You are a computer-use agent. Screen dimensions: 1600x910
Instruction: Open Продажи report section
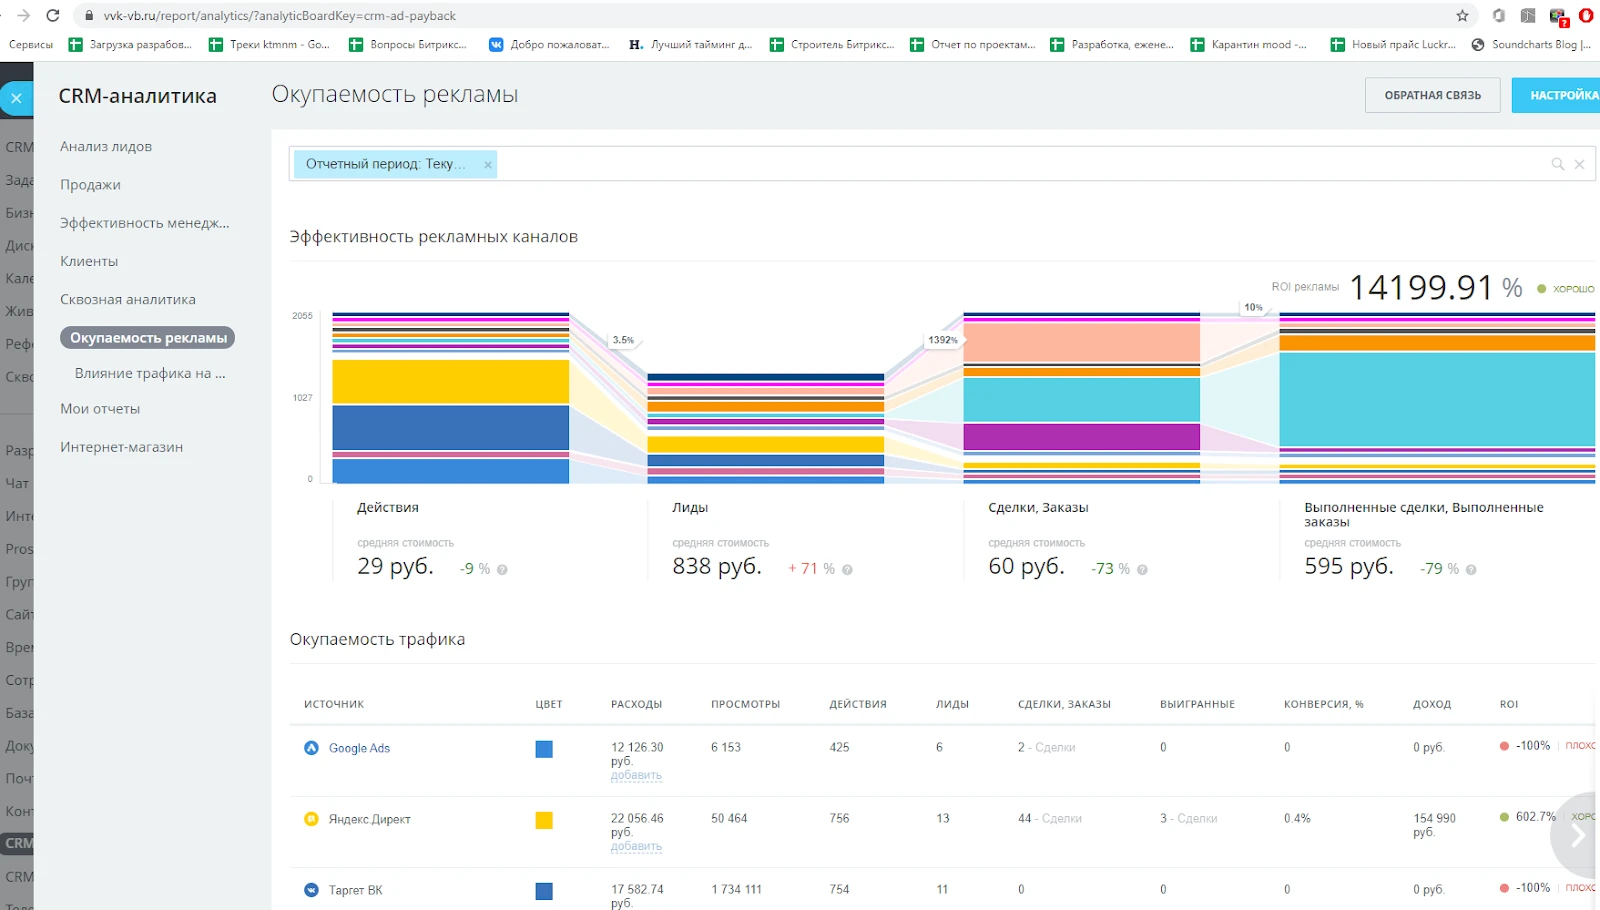click(90, 185)
